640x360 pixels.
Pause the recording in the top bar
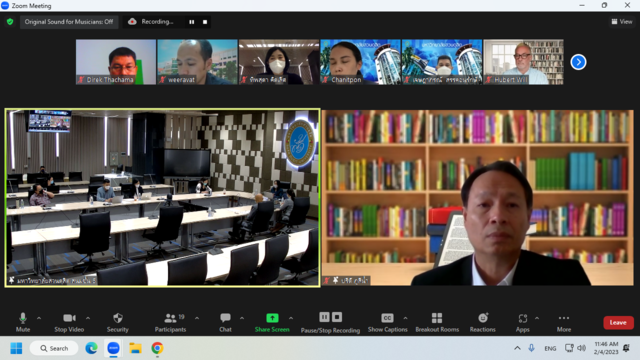pyautogui.click(x=191, y=22)
